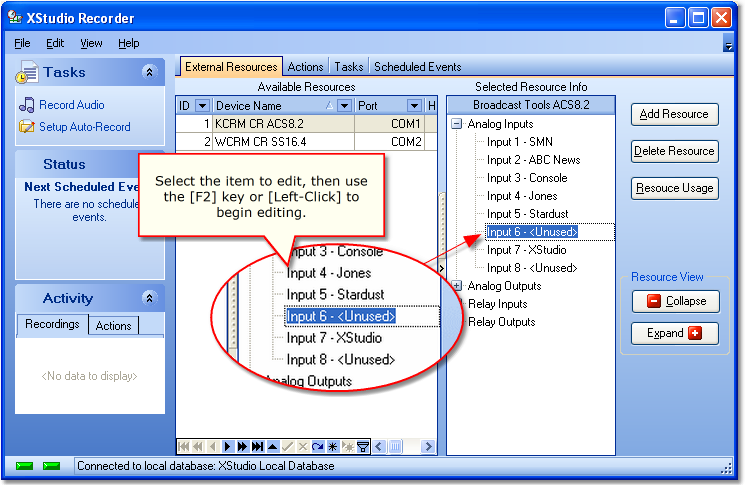
Task: Jump forward a page with double-right arrow
Action: coord(242,447)
